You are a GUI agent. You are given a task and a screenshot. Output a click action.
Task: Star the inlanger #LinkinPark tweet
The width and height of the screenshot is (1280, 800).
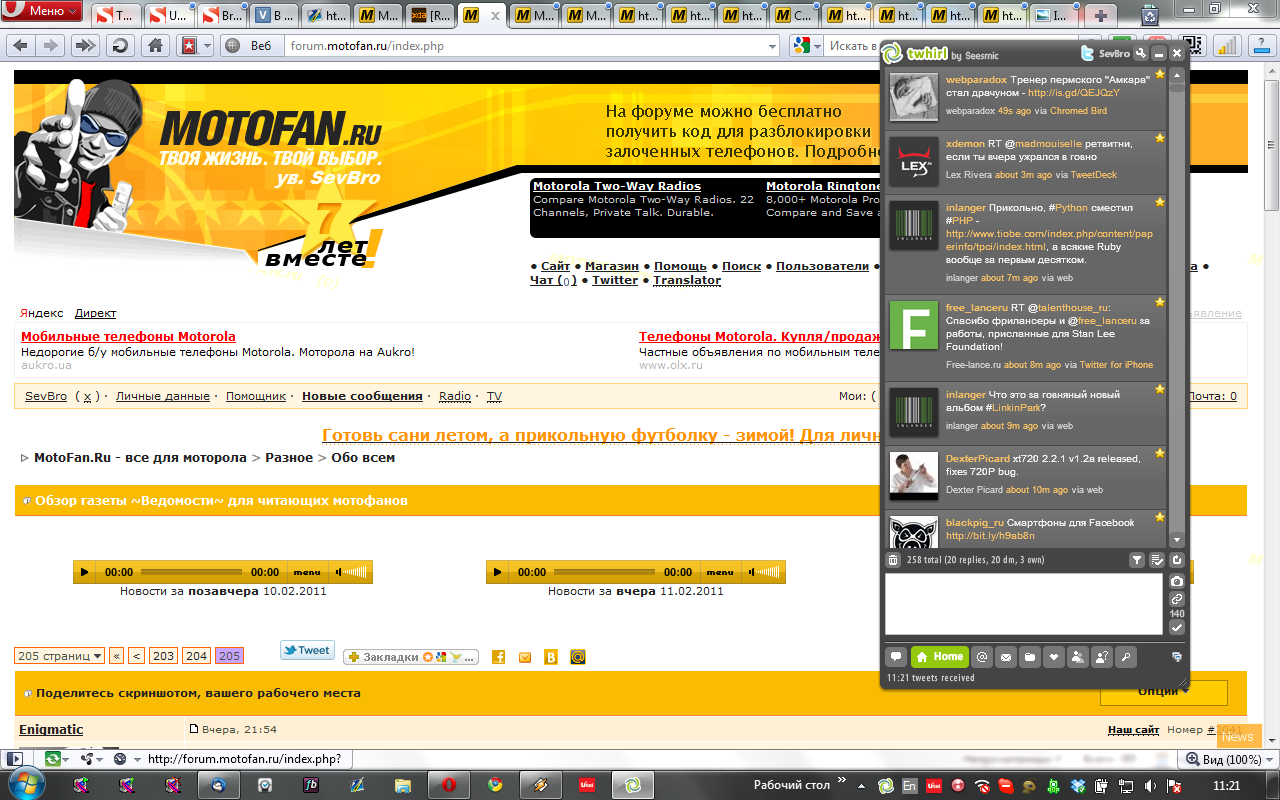pyautogui.click(x=1160, y=389)
